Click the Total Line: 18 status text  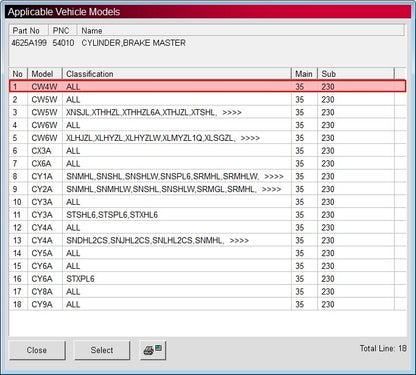[383, 348]
